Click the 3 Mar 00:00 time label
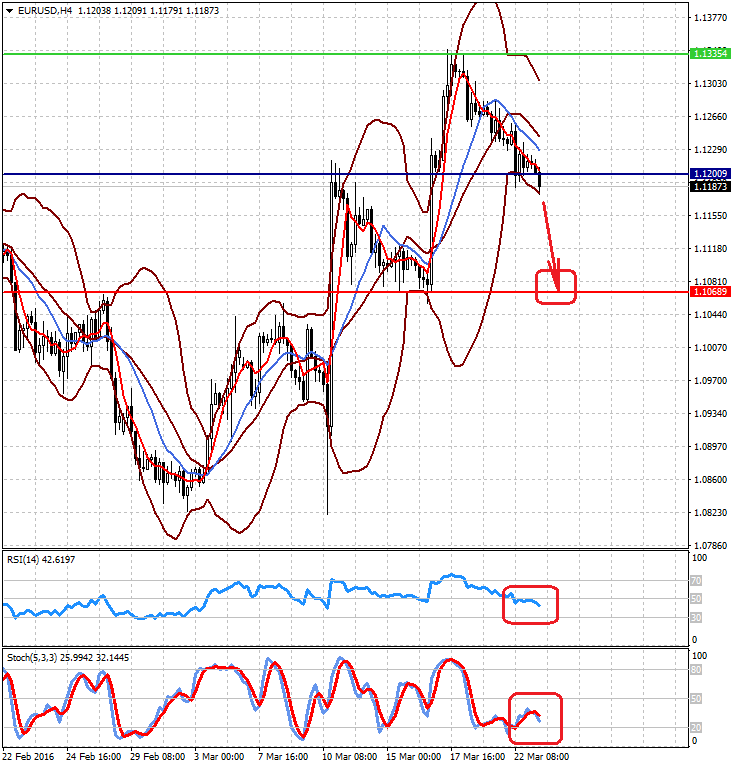The image size is (731, 768). (219, 756)
